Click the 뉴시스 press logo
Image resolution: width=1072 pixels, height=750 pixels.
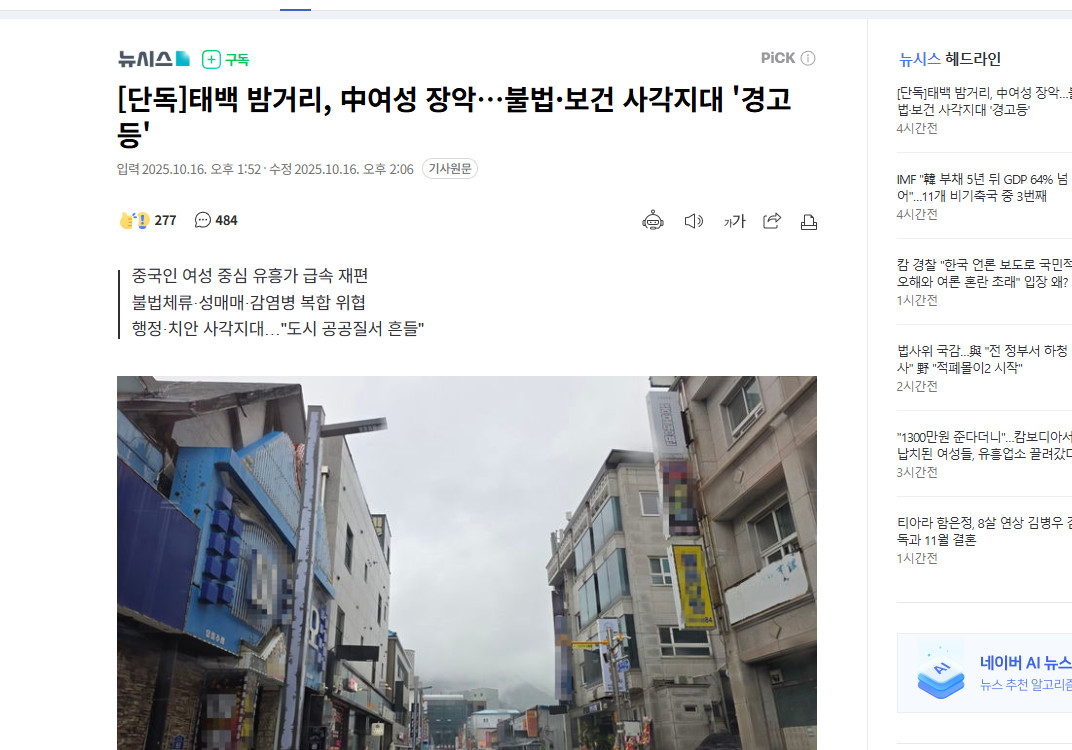tap(154, 59)
